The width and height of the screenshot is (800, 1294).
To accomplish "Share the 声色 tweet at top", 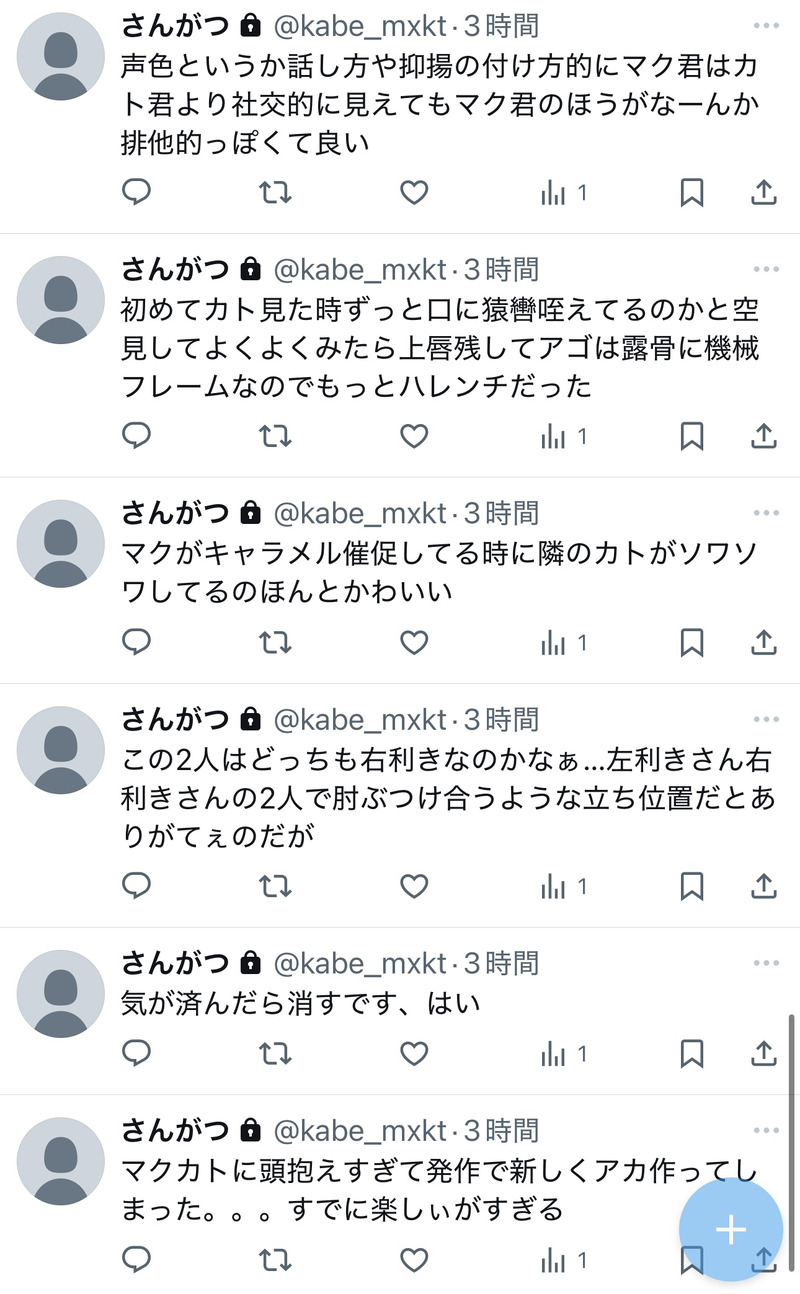I will click(764, 192).
